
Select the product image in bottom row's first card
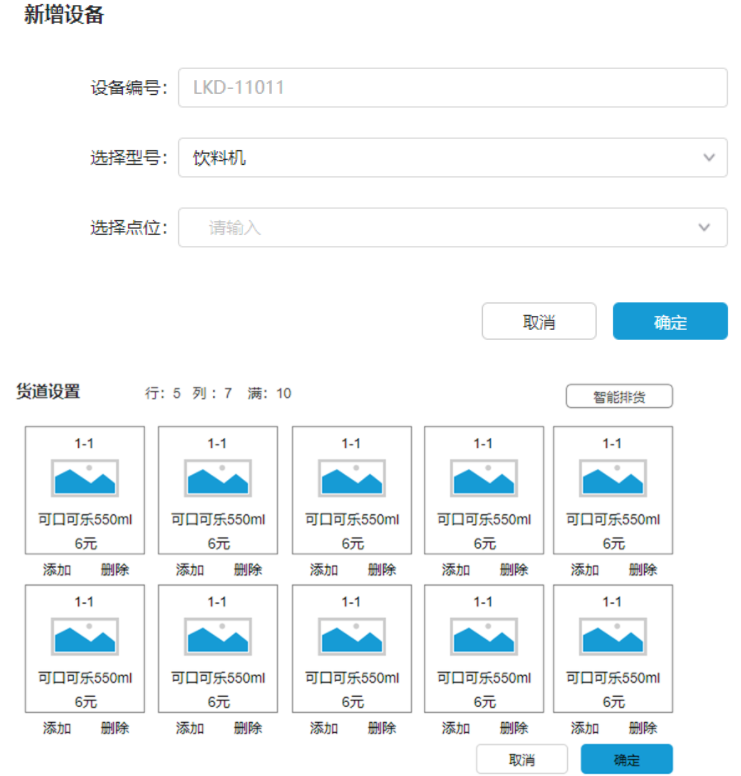coord(85,636)
